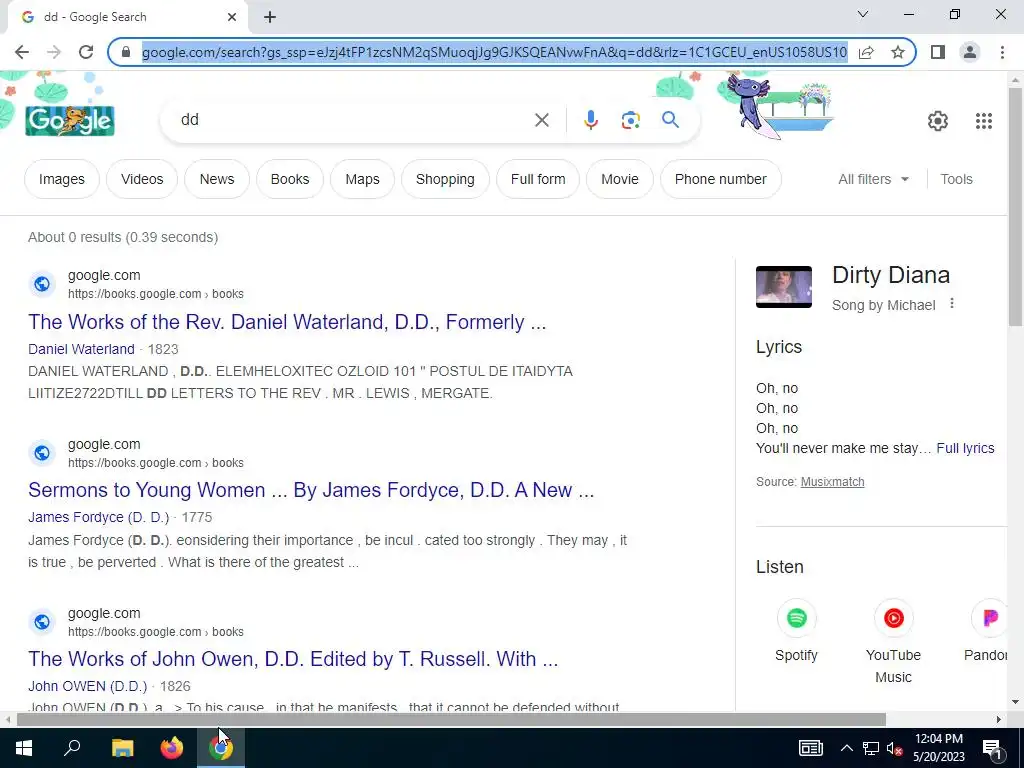Show hidden system tray icons
1024x768 pixels.
846,748
